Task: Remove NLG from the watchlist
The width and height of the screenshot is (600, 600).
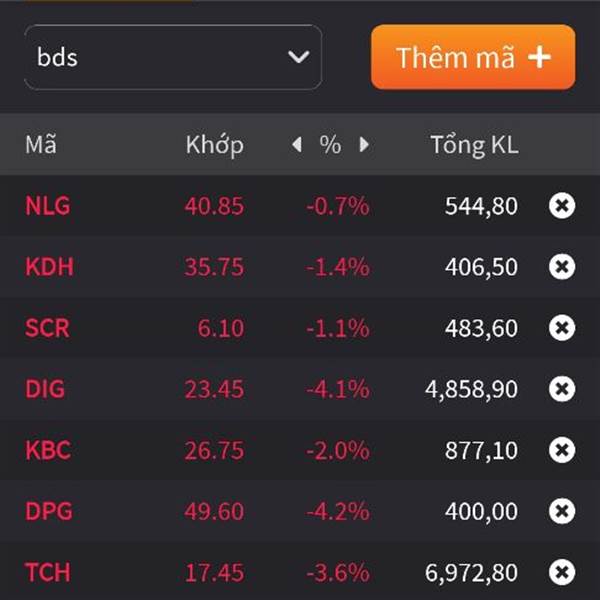Action: [x=562, y=206]
